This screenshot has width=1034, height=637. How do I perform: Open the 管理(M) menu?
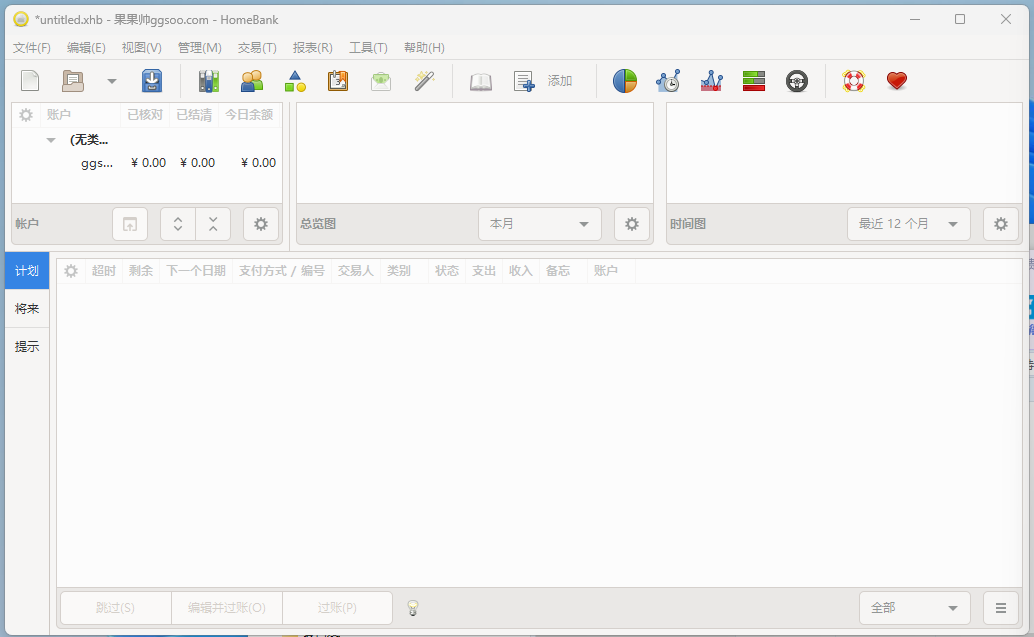click(198, 47)
